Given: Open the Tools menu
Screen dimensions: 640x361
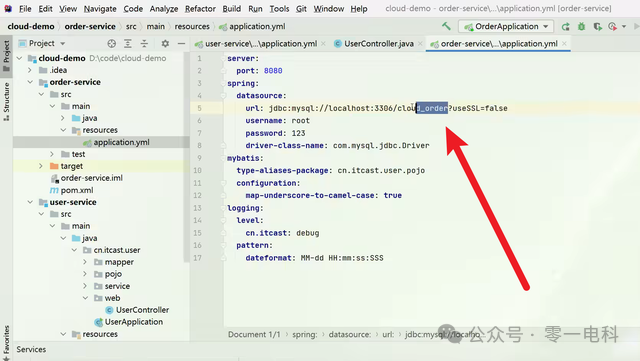Looking at the screenshot, I should pos(279,9).
